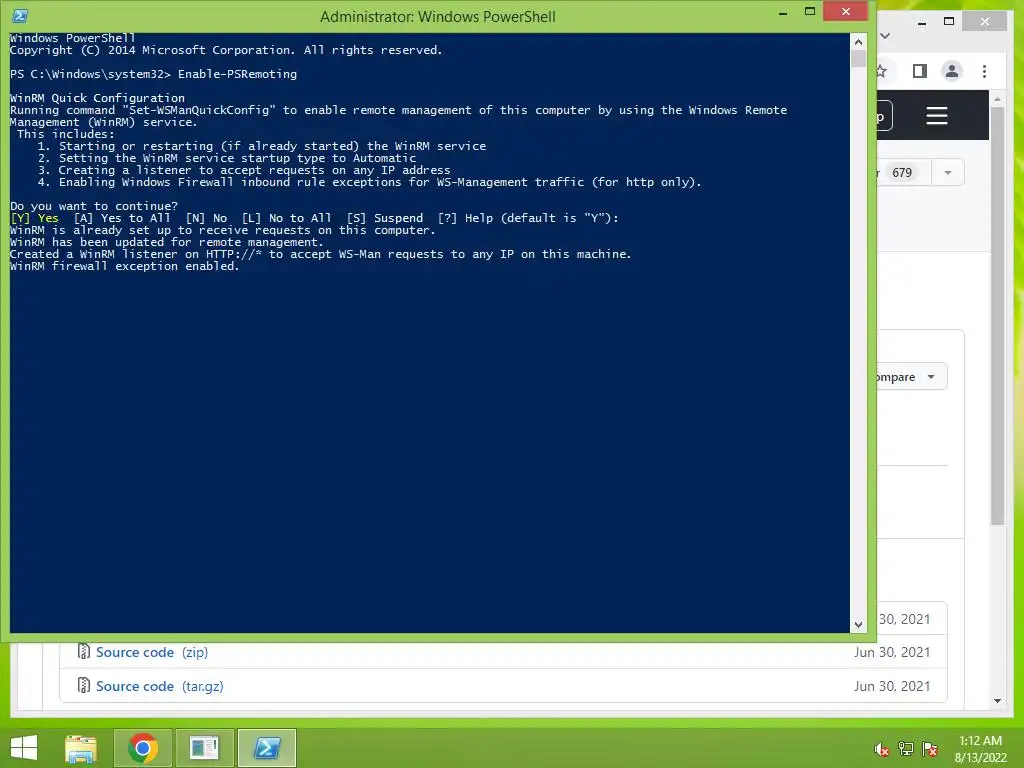Click the Chrome page scrollbar down arrow
The height and width of the screenshot is (768, 1024).
pos(997,701)
